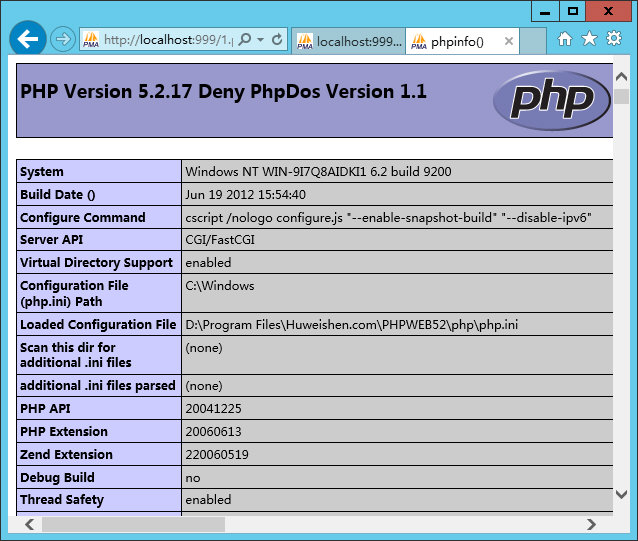Image resolution: width=638 pixels, height=541 pixels.
Task: Minimize the browser window
Action: tap(545, 11)
